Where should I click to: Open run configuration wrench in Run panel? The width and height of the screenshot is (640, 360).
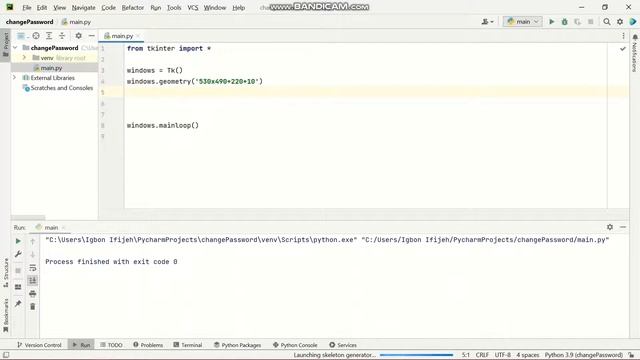click(x=18, y=254)
